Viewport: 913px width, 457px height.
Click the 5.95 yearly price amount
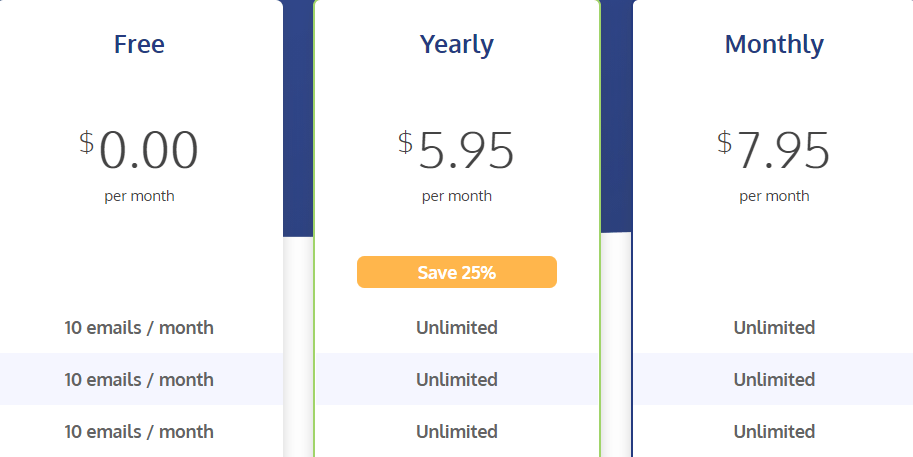(x=466, y=150)
